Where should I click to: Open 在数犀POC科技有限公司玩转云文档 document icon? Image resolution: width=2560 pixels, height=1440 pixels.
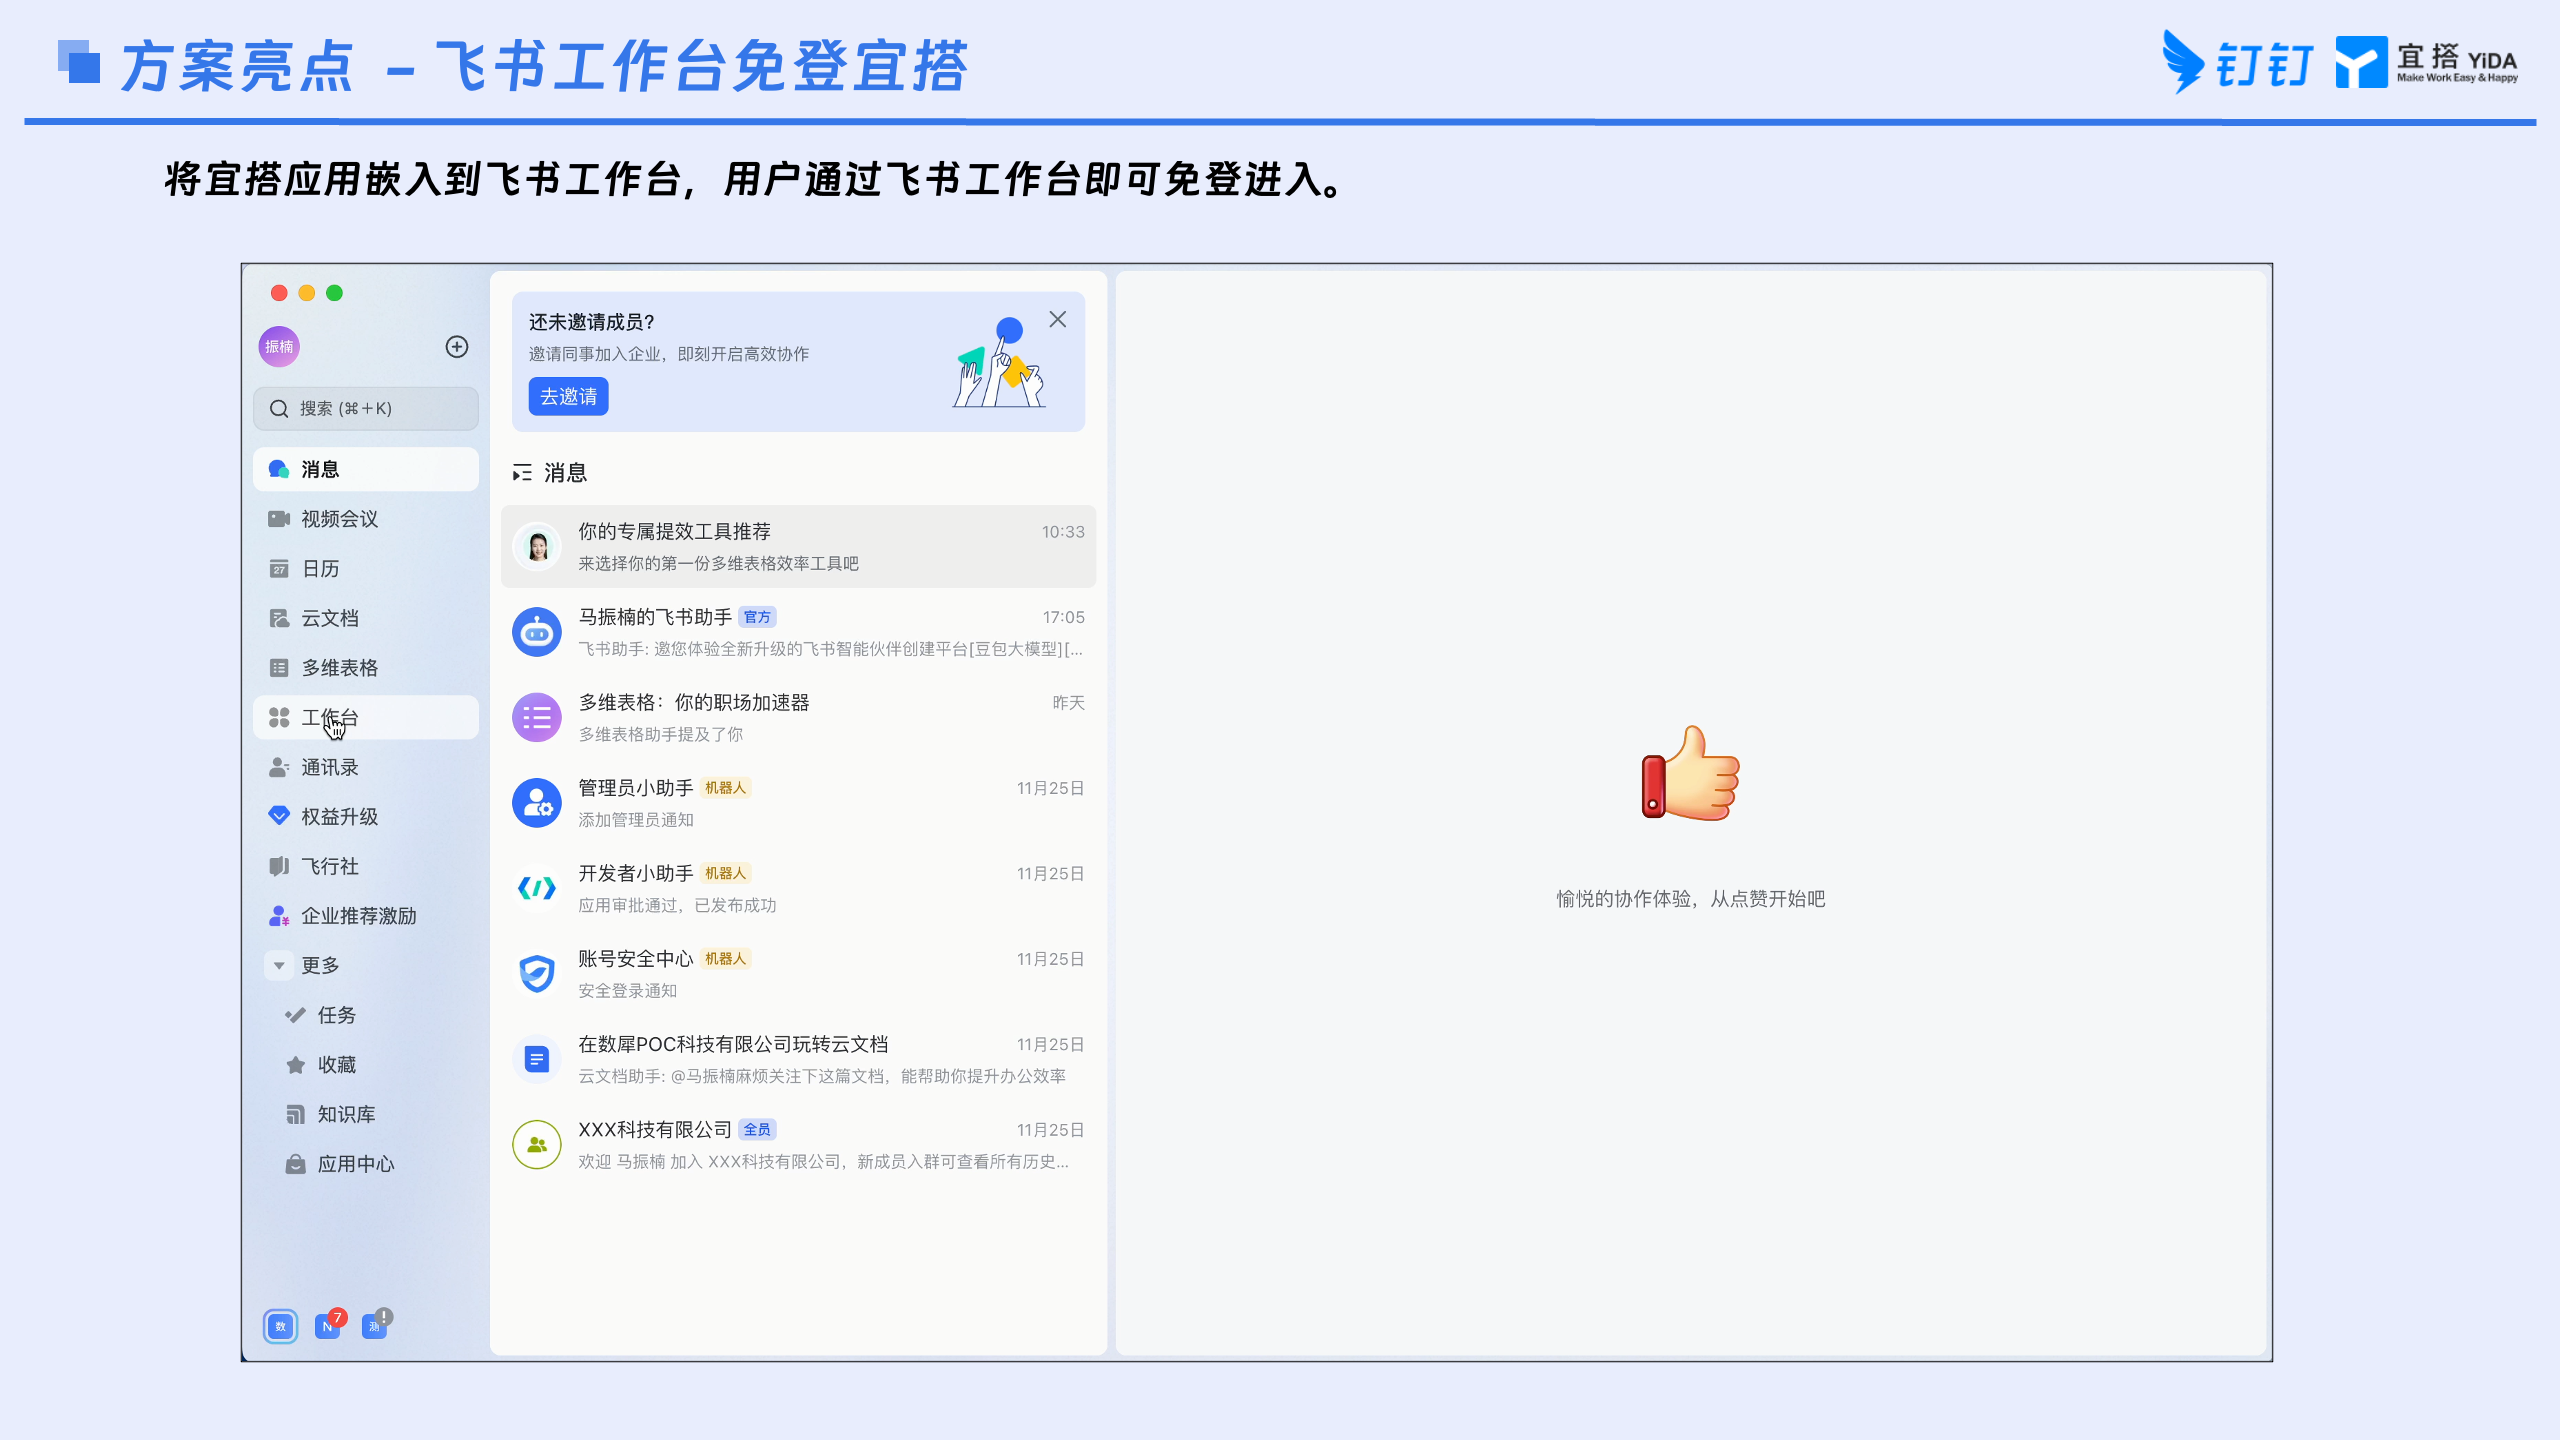pyautogui.click(x=537, y=1059)
